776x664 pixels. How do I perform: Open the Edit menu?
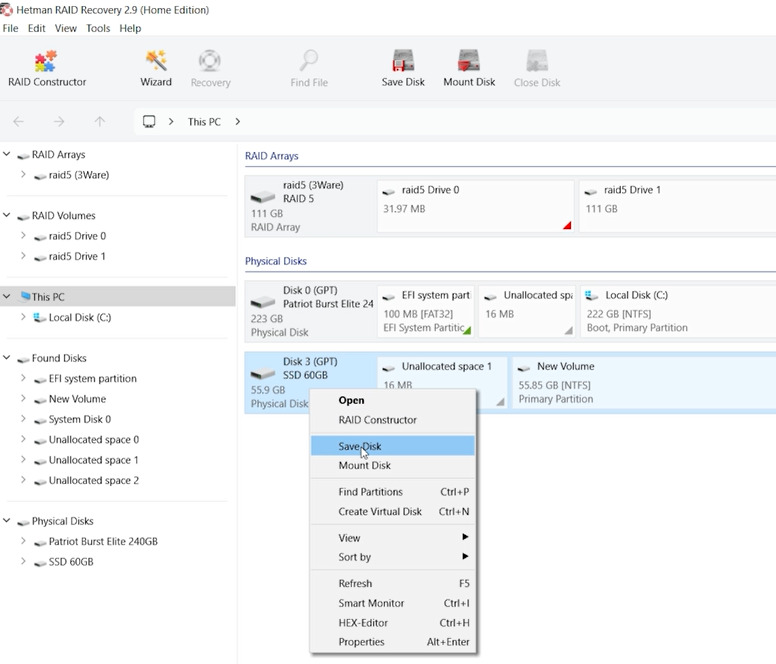[x=37, y=28]
